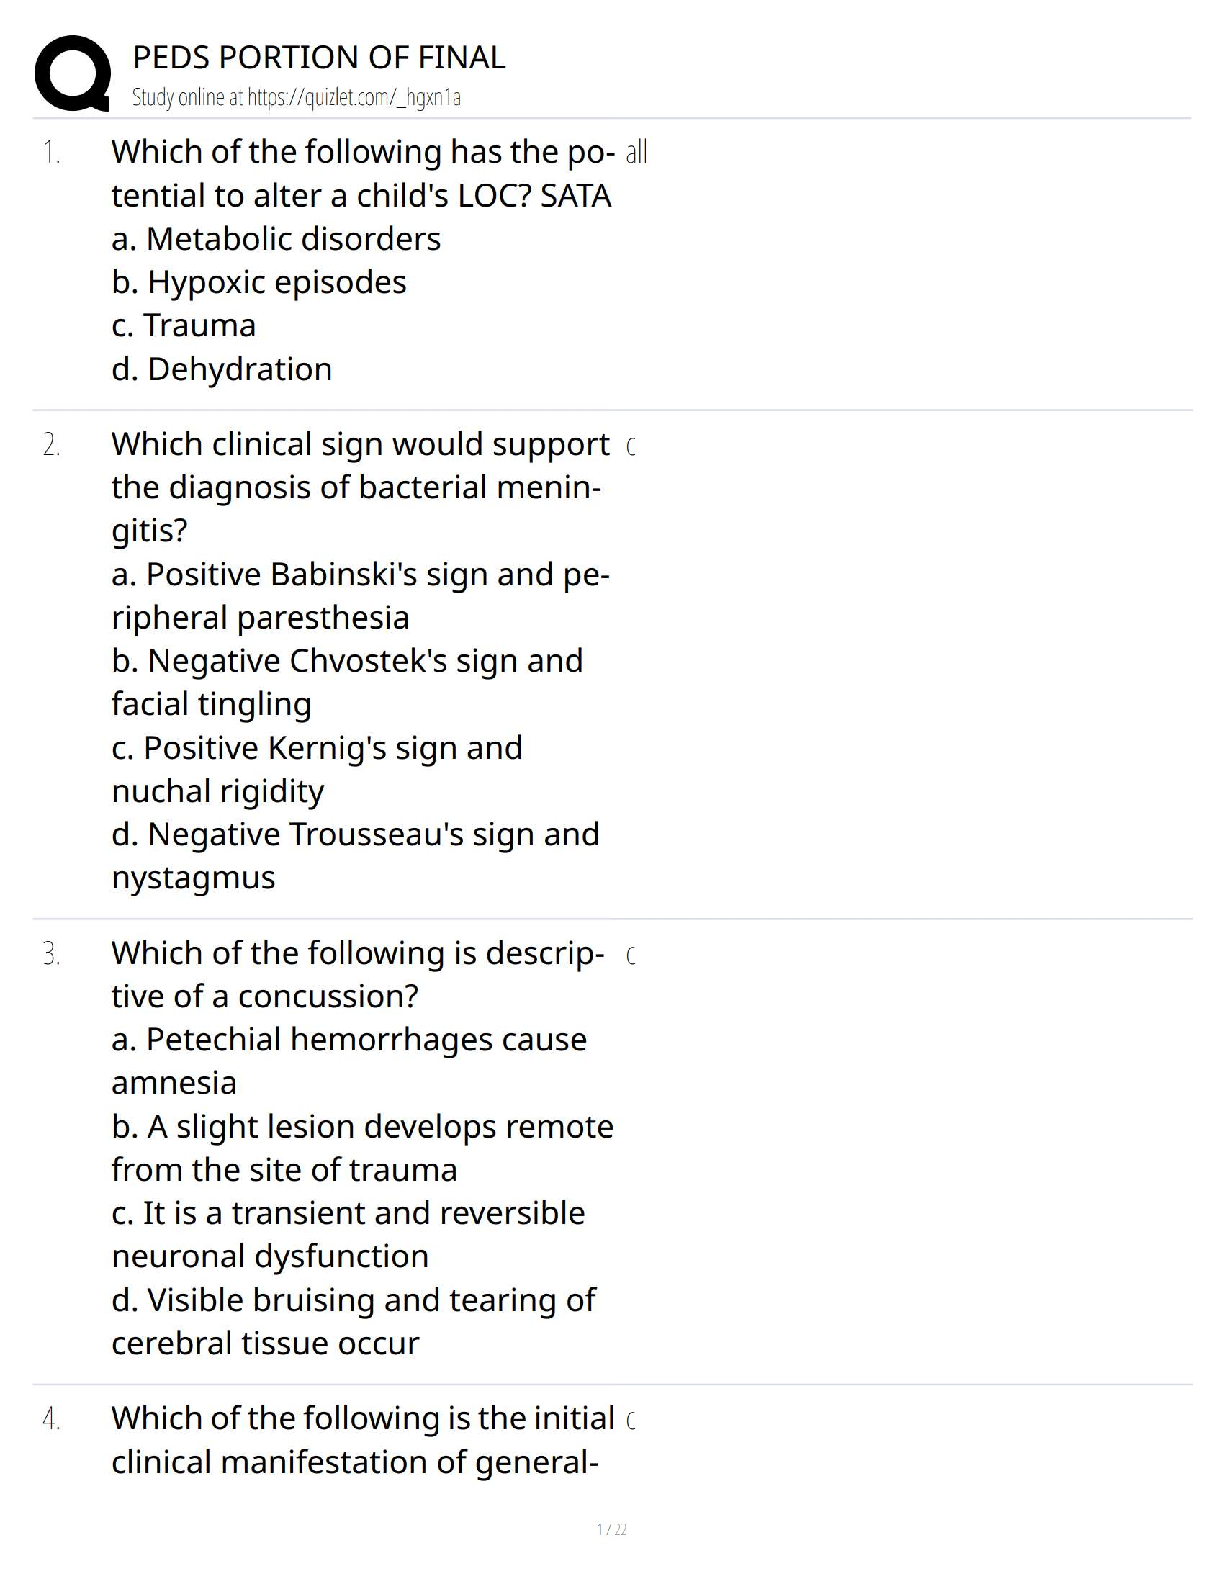This screenshot has height=1584, width=1224.
Task: Click question 4 about initial clinical manifestation
Action: pos(363,1440)
